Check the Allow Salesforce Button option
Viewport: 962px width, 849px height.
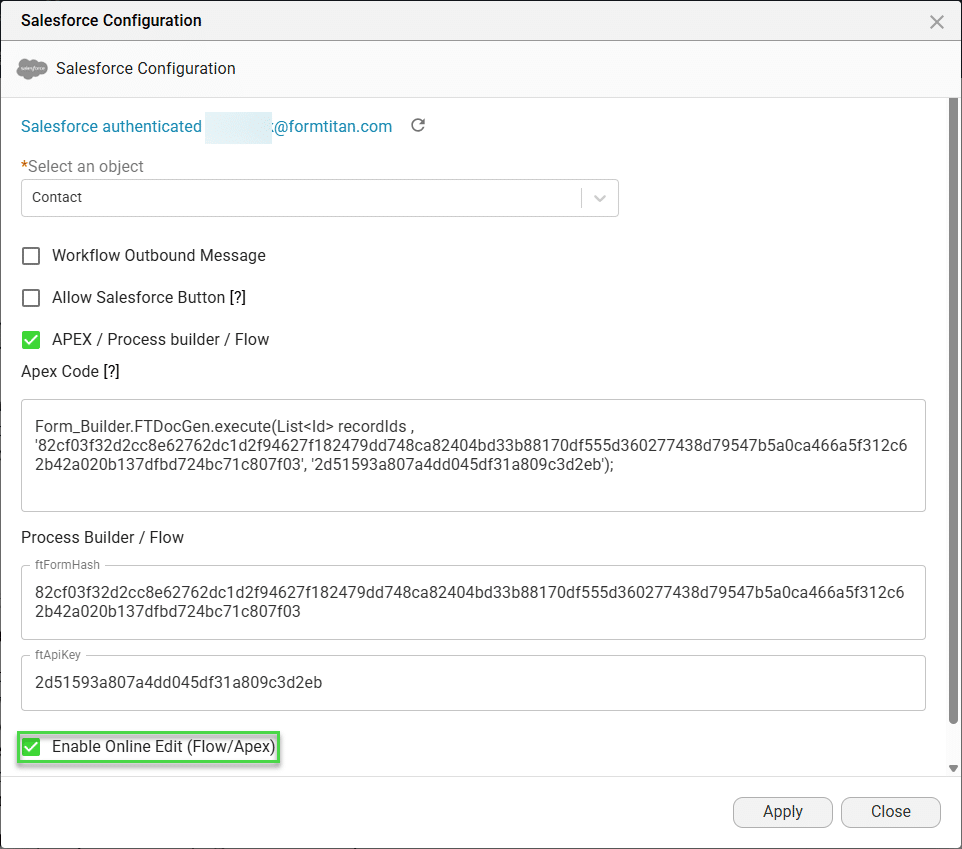coord(31,297)
